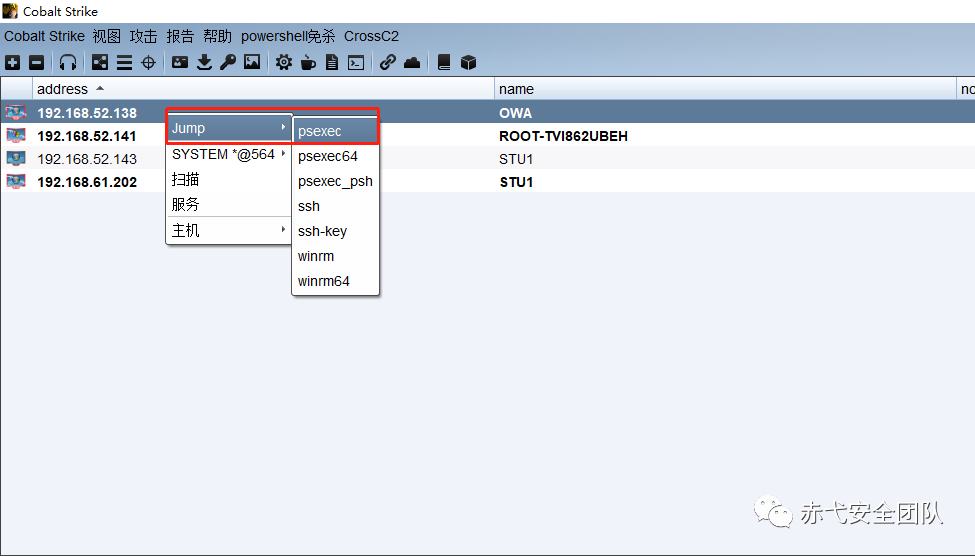
Task: Choose 服务 from the context menu
Action: point(229,204)
